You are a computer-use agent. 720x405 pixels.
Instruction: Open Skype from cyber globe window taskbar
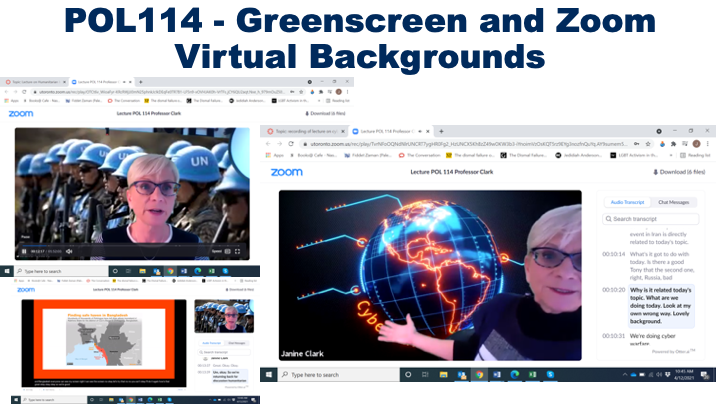550,375
